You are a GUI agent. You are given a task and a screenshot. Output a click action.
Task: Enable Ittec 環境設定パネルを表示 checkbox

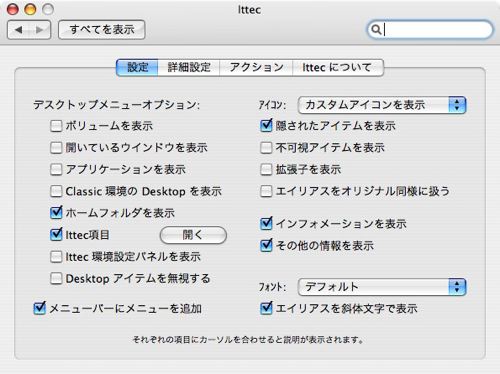[x=56, y=257]
